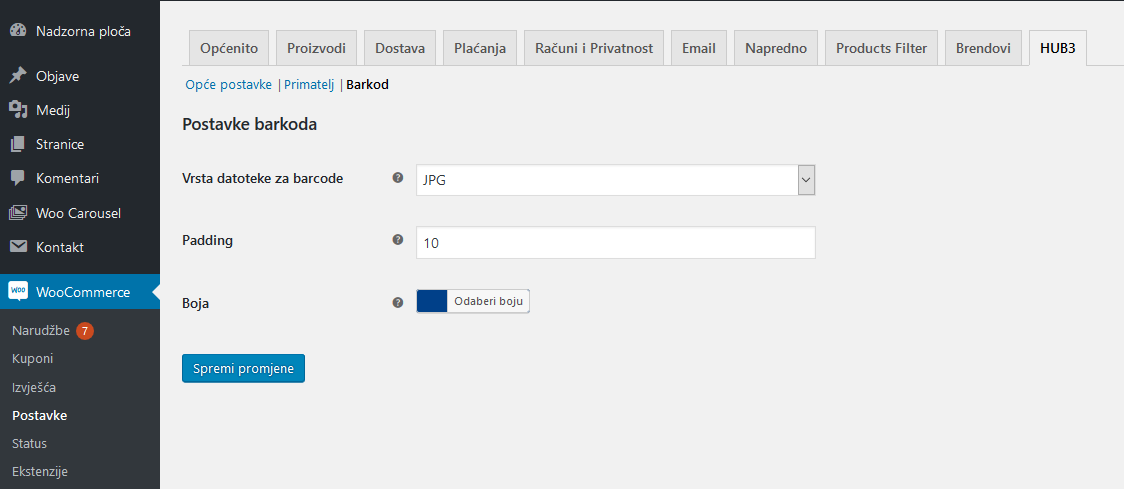Click the Objave pushpin icon
The image size is (1124, 489).
click(x=18, y=76)
